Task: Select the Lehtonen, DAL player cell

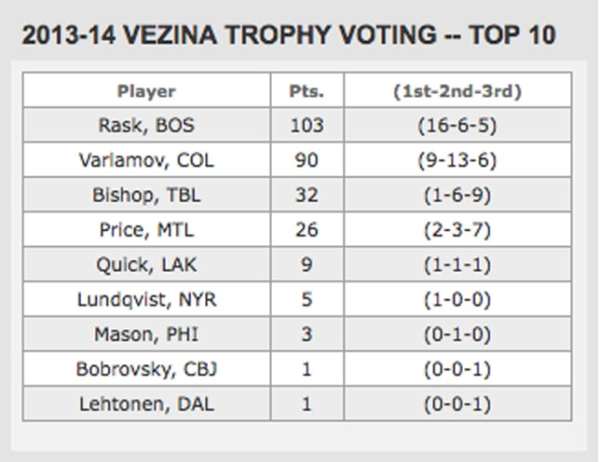Action: [x=146, y=403]
